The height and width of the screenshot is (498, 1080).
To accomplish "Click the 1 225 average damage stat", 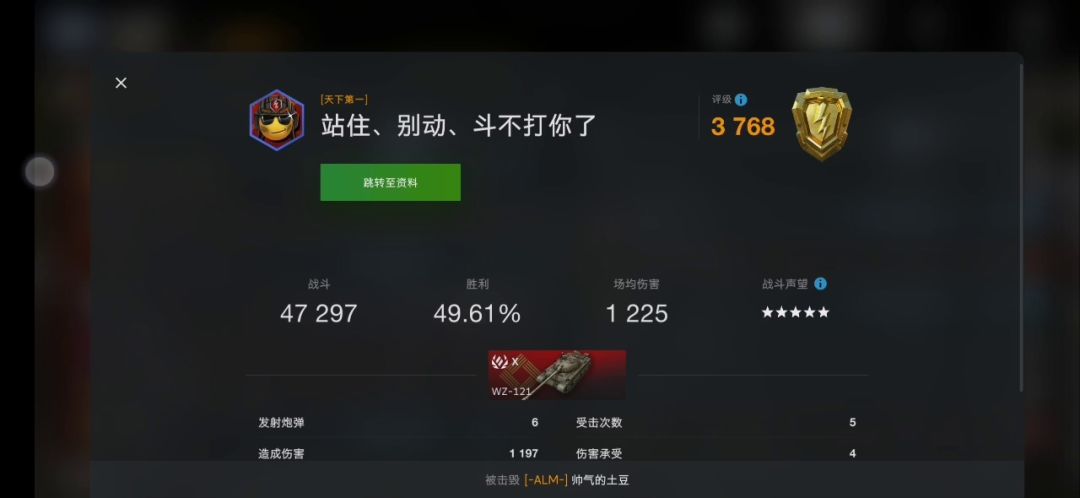I will pos(636,314).
